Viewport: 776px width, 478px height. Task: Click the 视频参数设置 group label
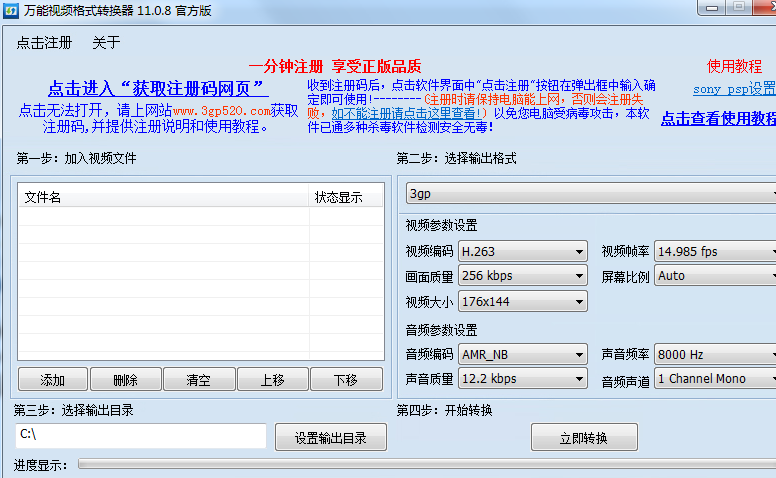(441, 226)
